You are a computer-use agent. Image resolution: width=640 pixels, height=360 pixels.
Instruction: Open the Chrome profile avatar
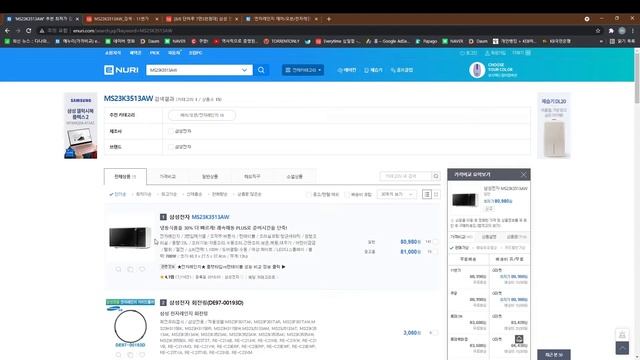622,31
